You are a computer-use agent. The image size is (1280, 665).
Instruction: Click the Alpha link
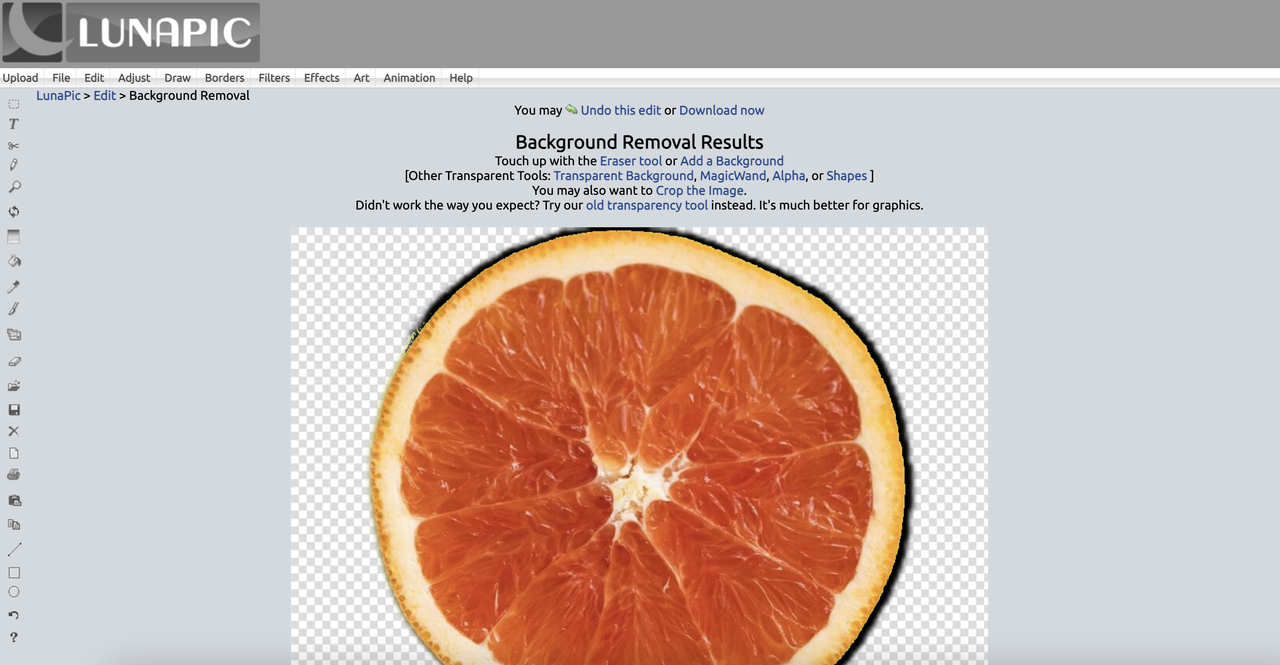[789, 176]
